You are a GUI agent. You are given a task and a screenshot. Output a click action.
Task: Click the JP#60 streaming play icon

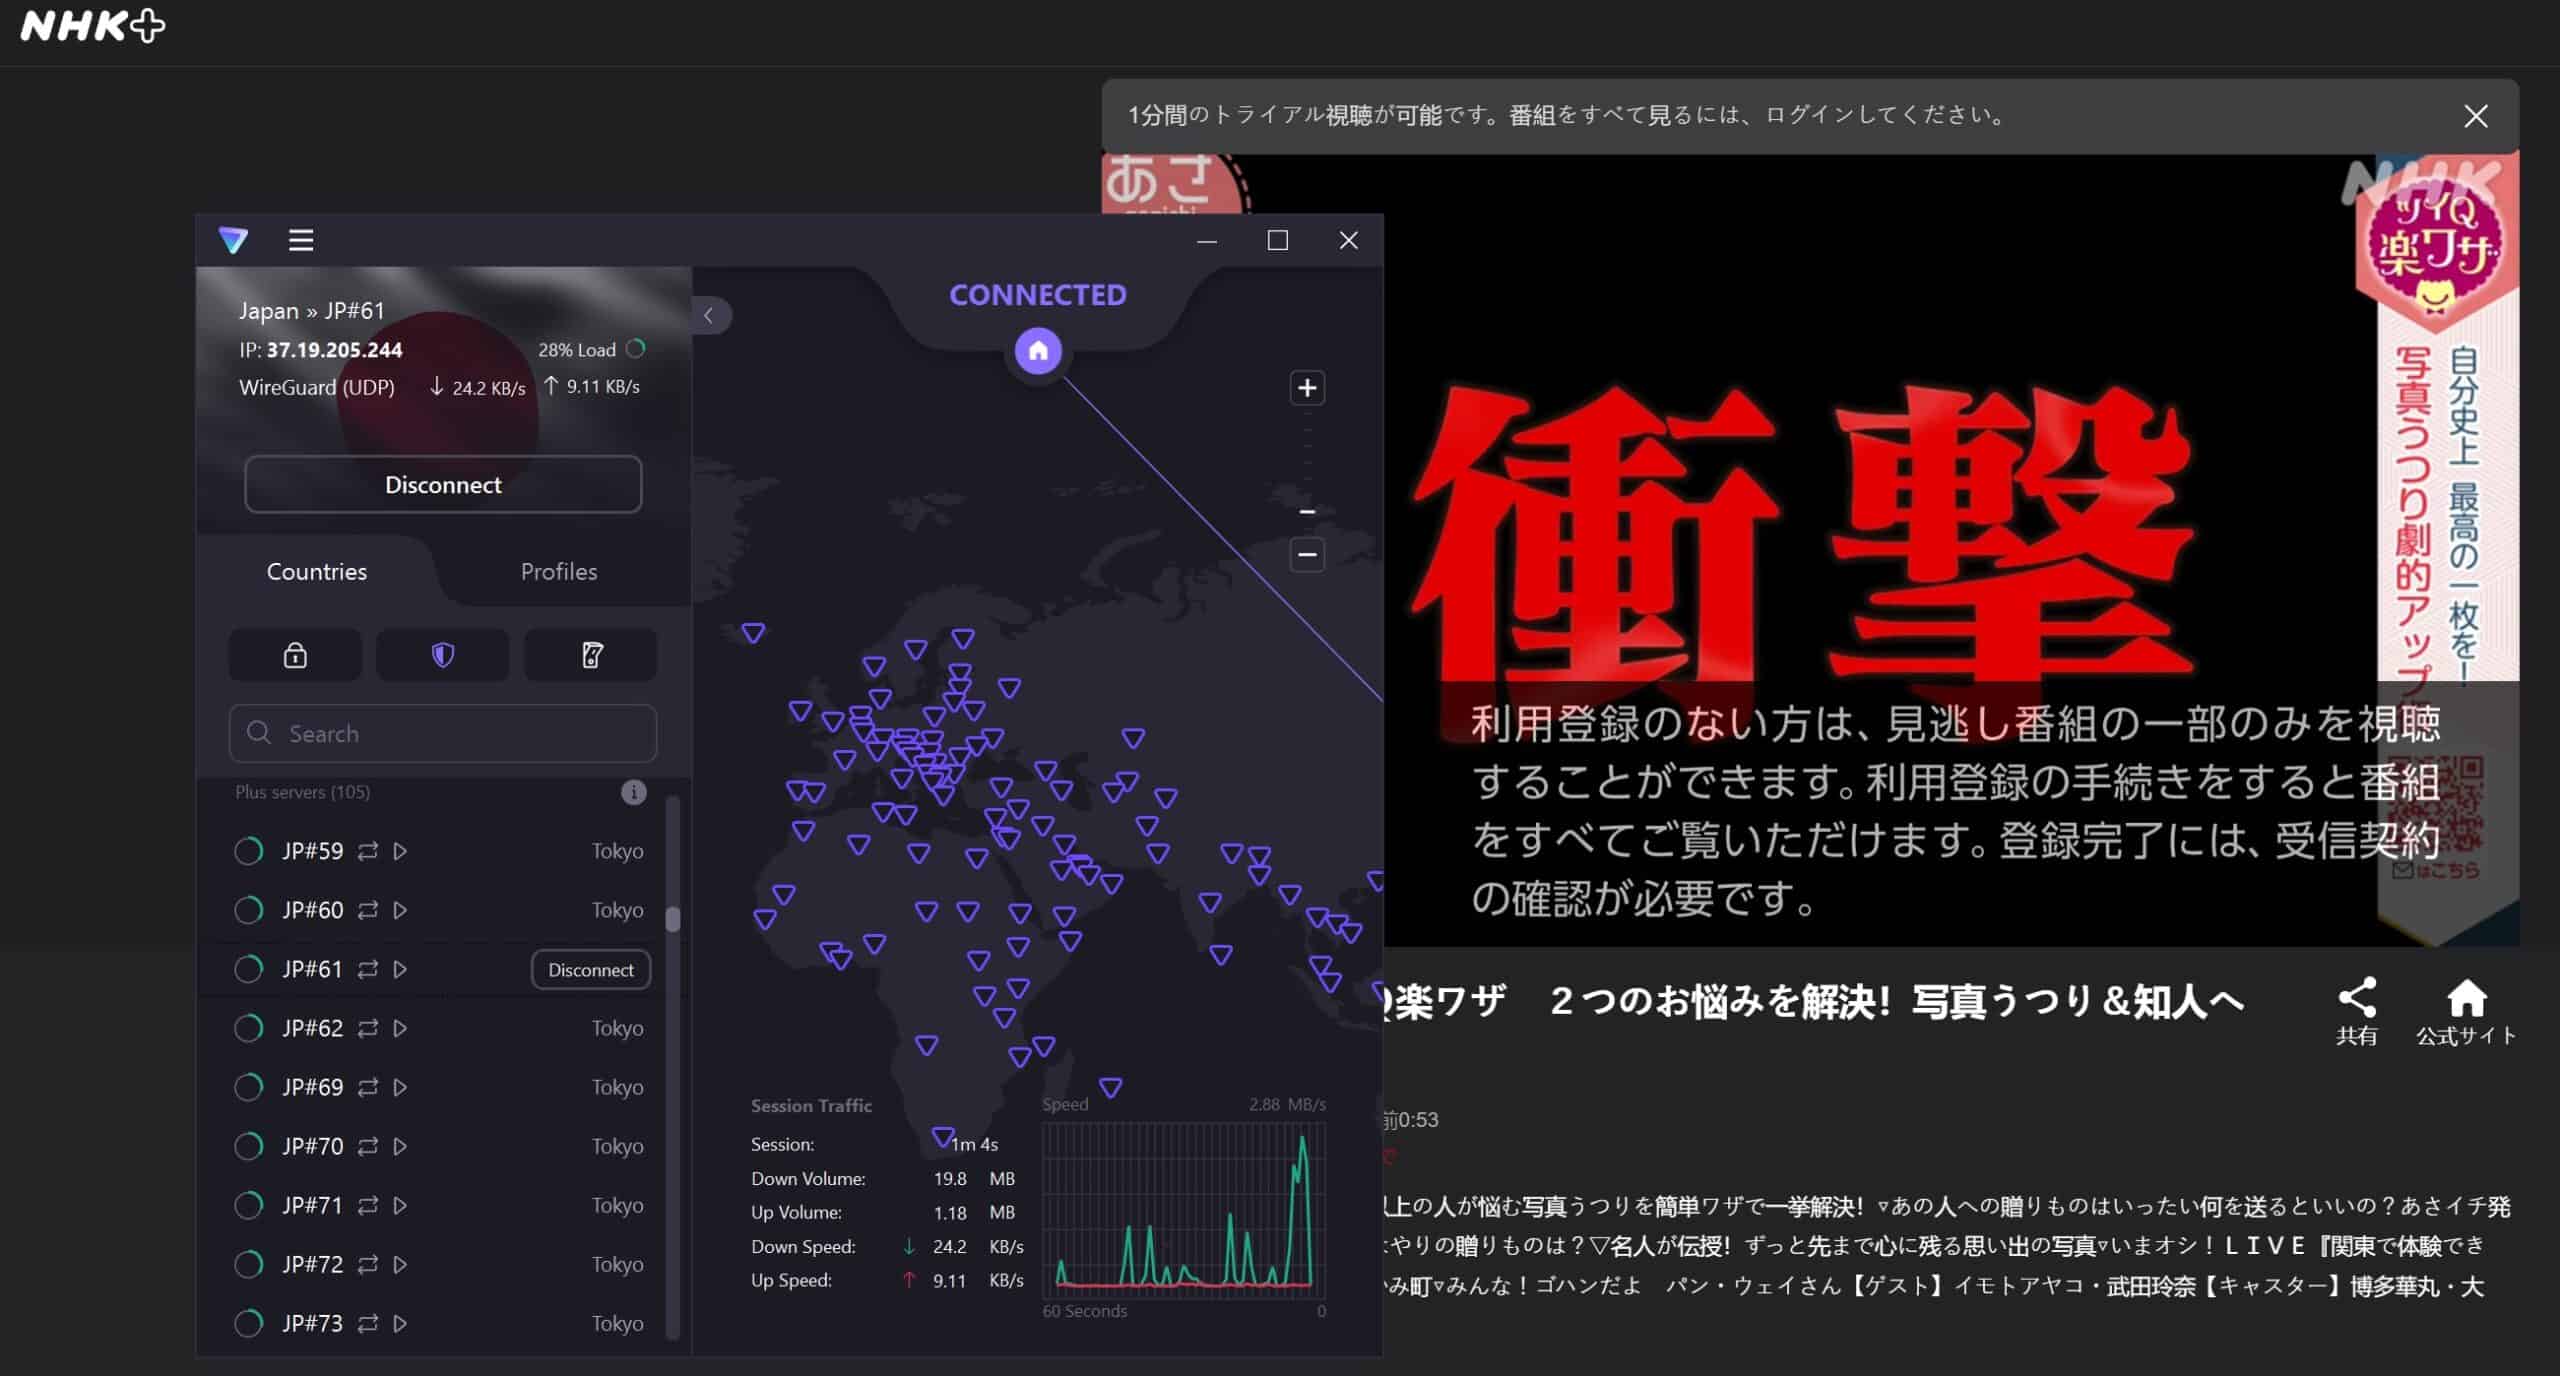(400, 910)
